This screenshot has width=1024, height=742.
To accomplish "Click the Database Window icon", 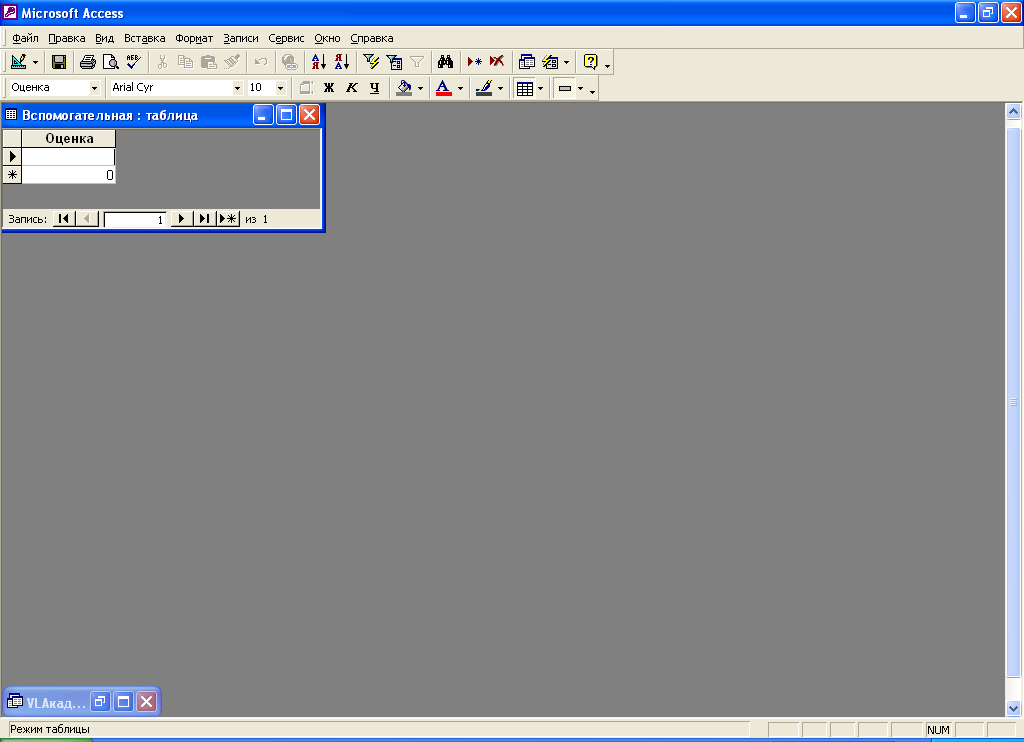I will pos(526,62).
